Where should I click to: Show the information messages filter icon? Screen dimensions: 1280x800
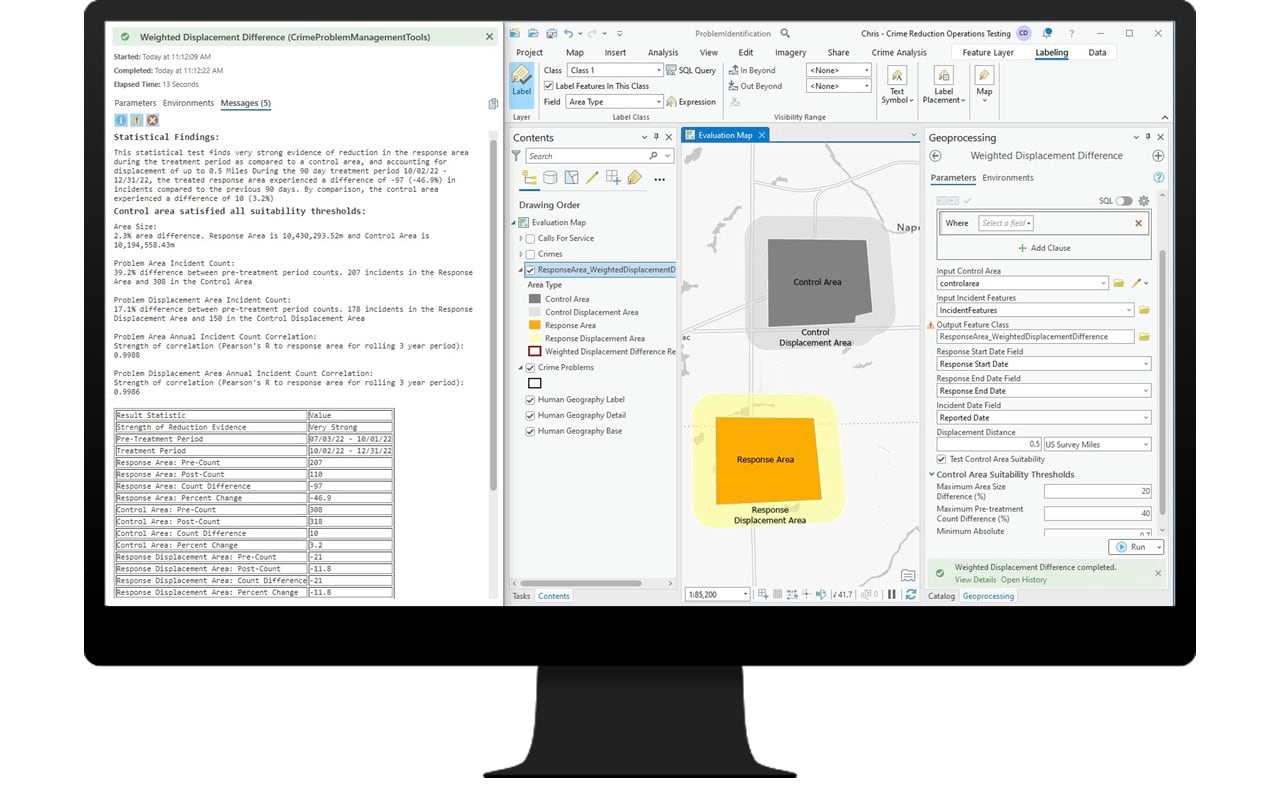point(121,120)
